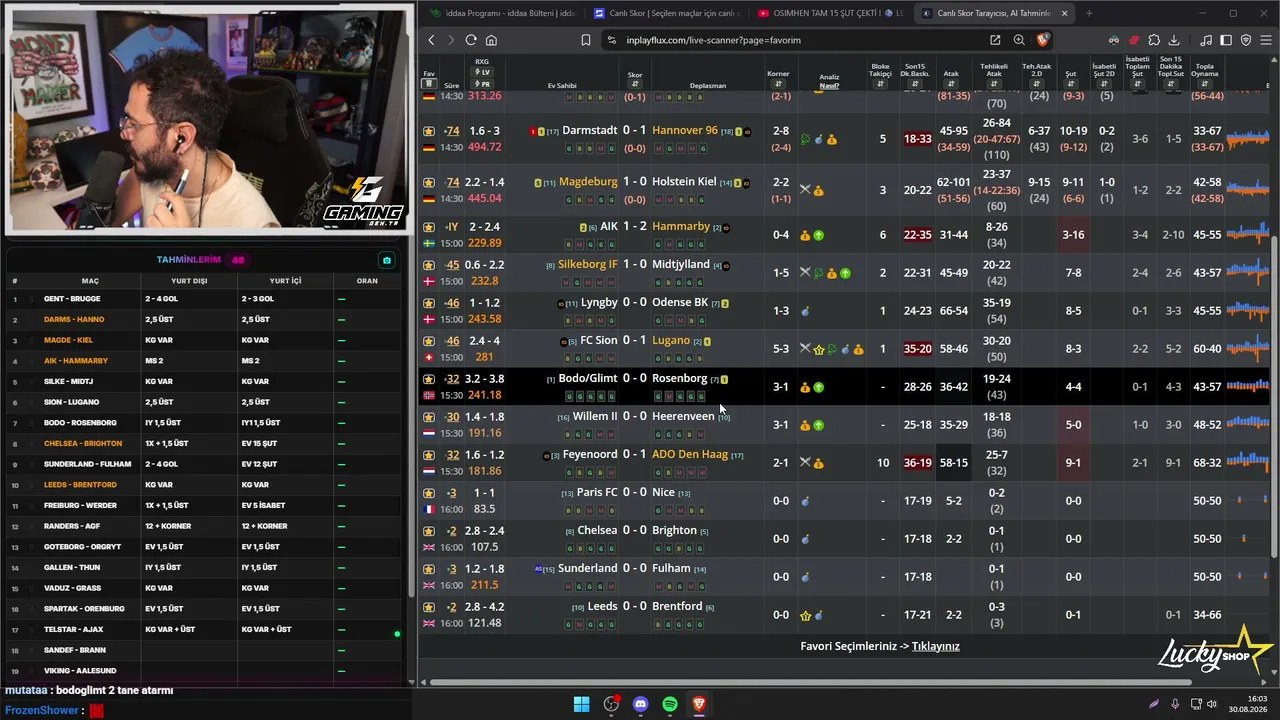Click the Feyenoord row momentum chart
This screenshot has width=1280, height=720.
click(x=1247, y=463)
